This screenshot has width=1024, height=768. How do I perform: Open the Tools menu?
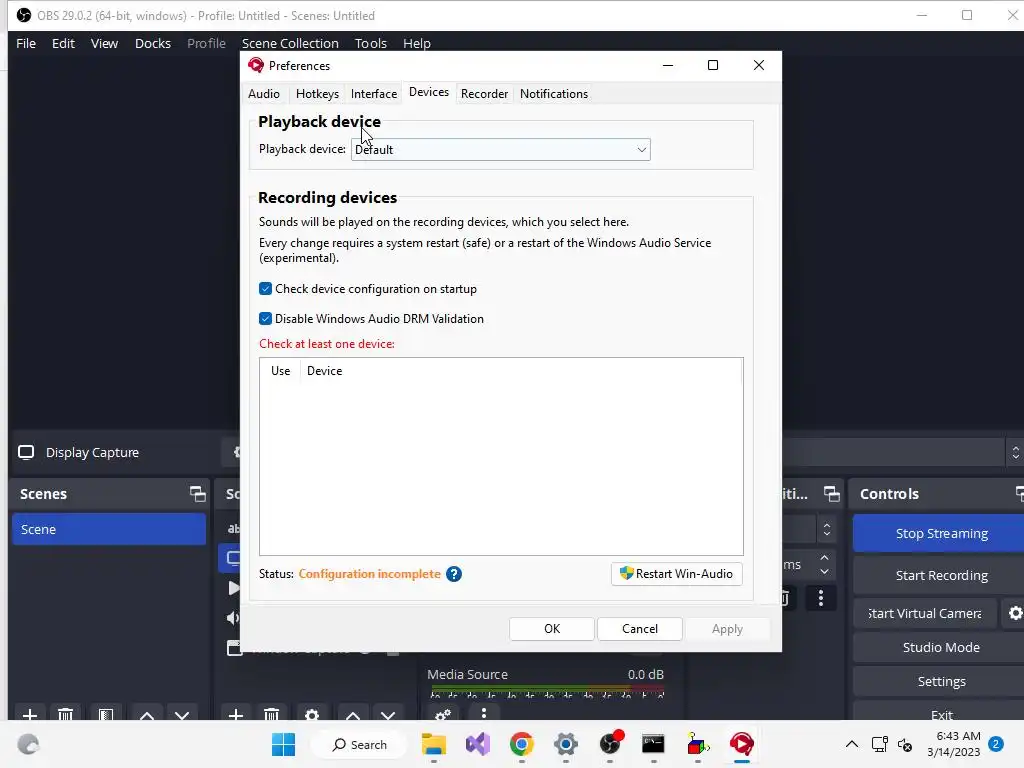pos(371,43)
